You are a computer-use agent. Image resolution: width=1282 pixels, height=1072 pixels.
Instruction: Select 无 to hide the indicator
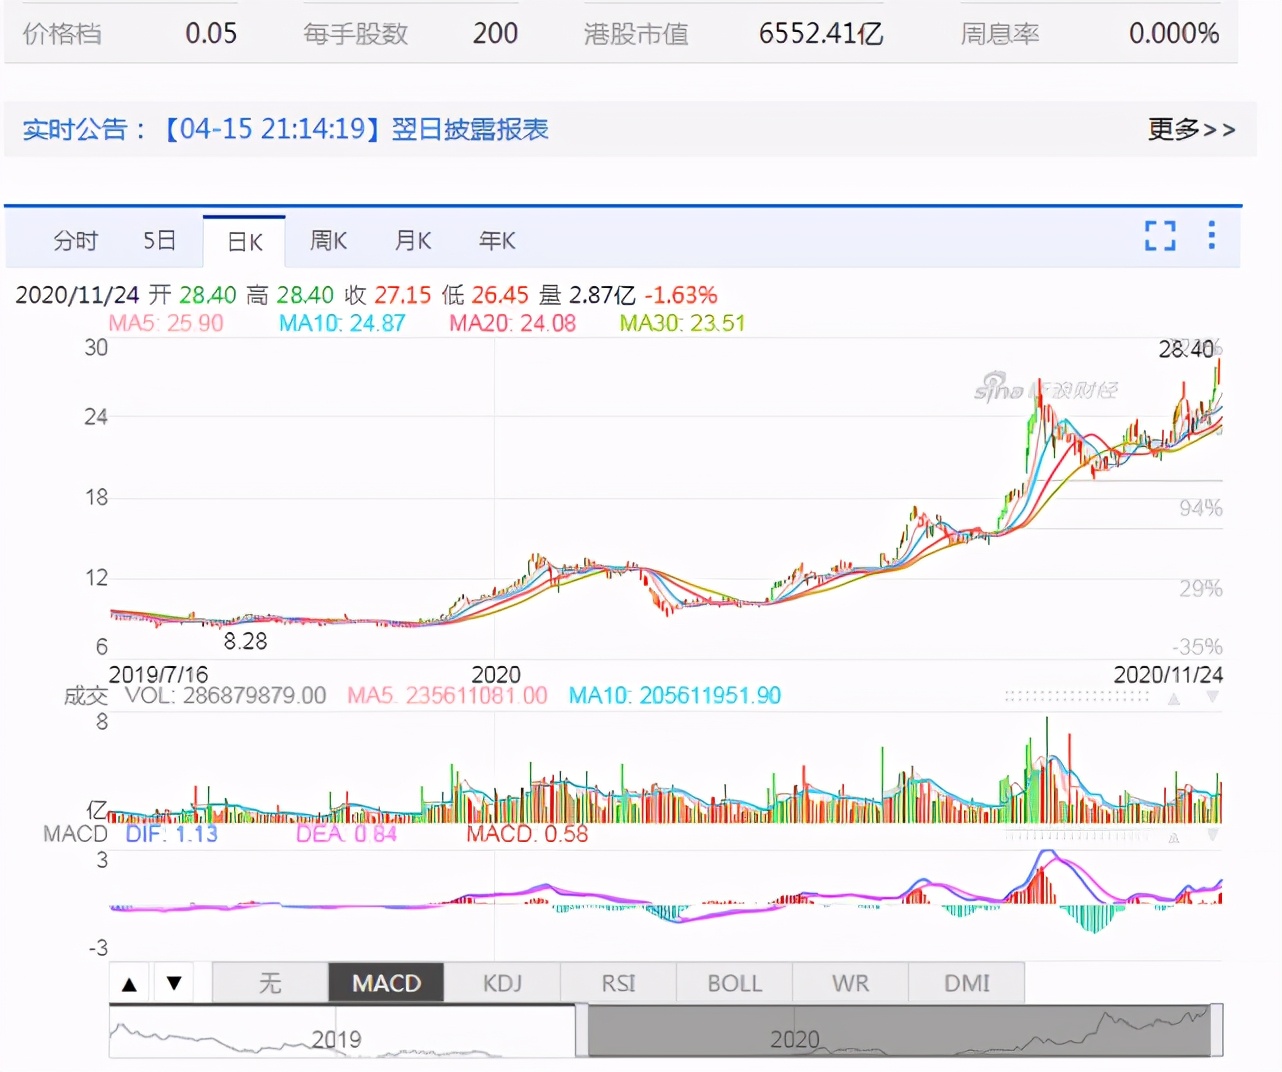coord(269,983)
